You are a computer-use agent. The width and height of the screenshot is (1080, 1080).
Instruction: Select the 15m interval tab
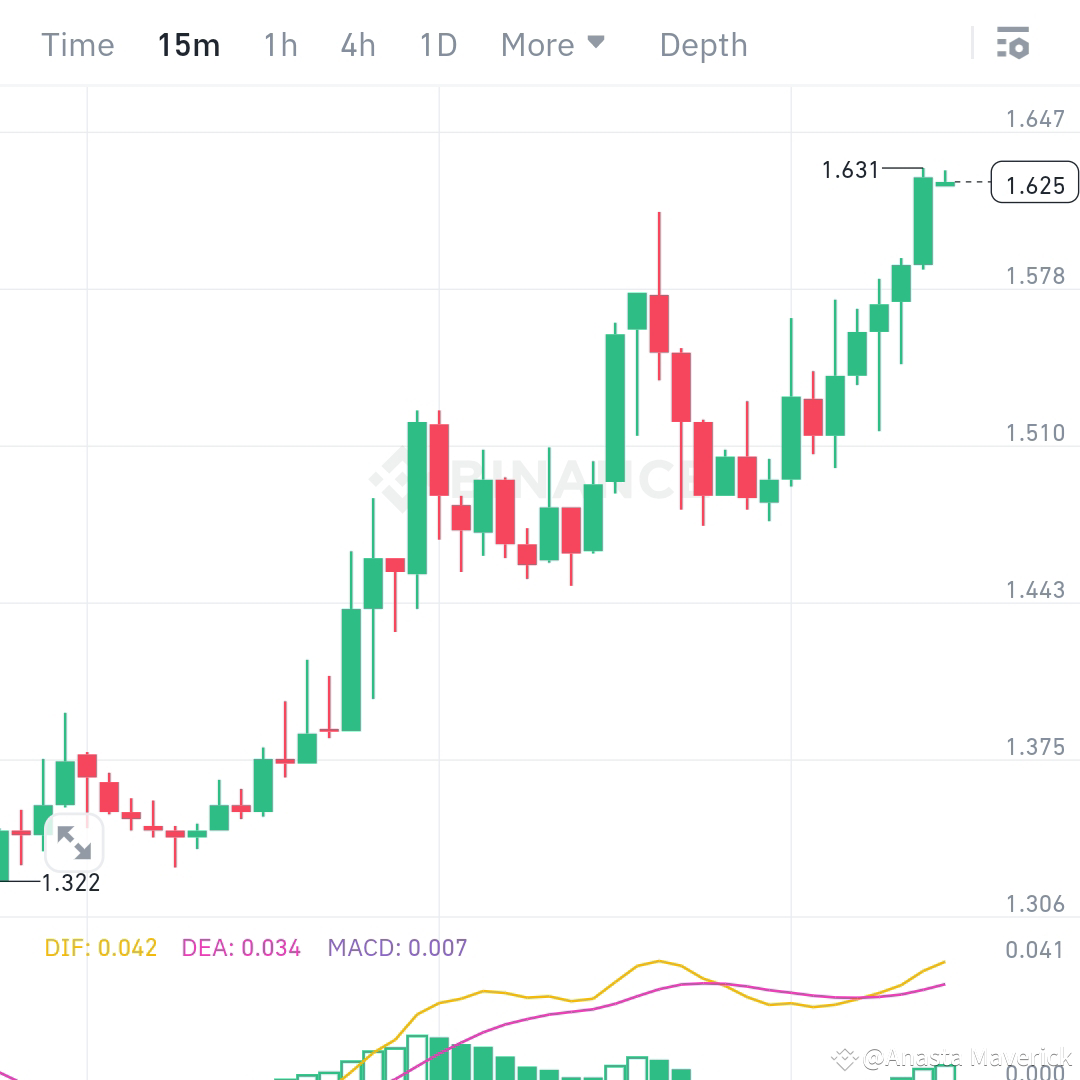pos(189,44)
